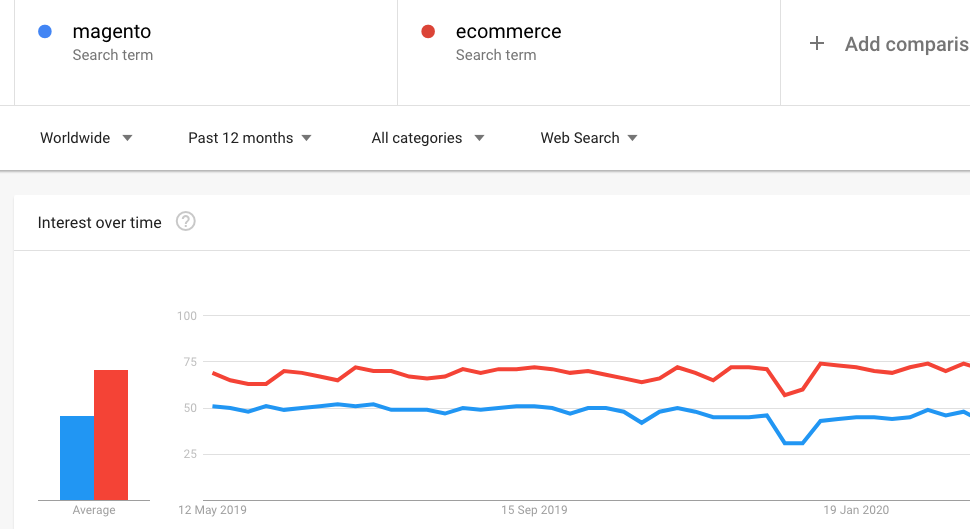Click the 12 May 2019 axis label
This screenshot has width=970, height=529.
[x=212, y=510]
